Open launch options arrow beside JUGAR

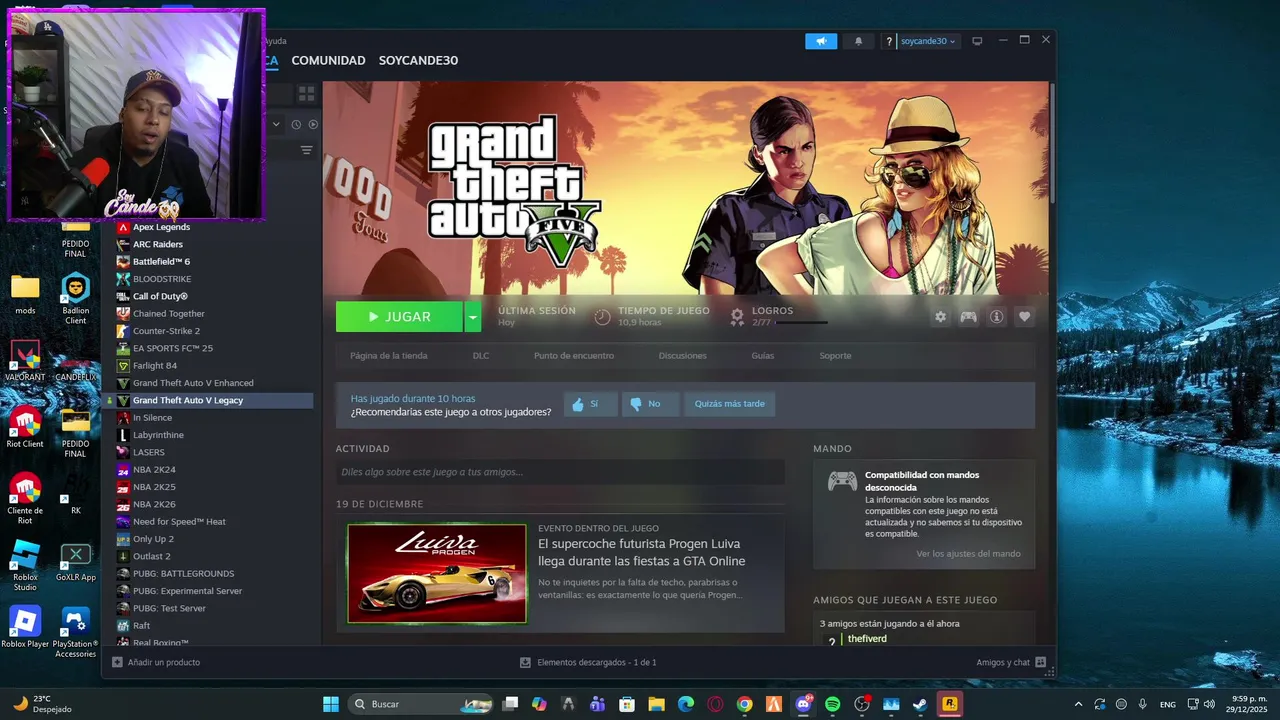pyautogui.click(x=473, y=317)
